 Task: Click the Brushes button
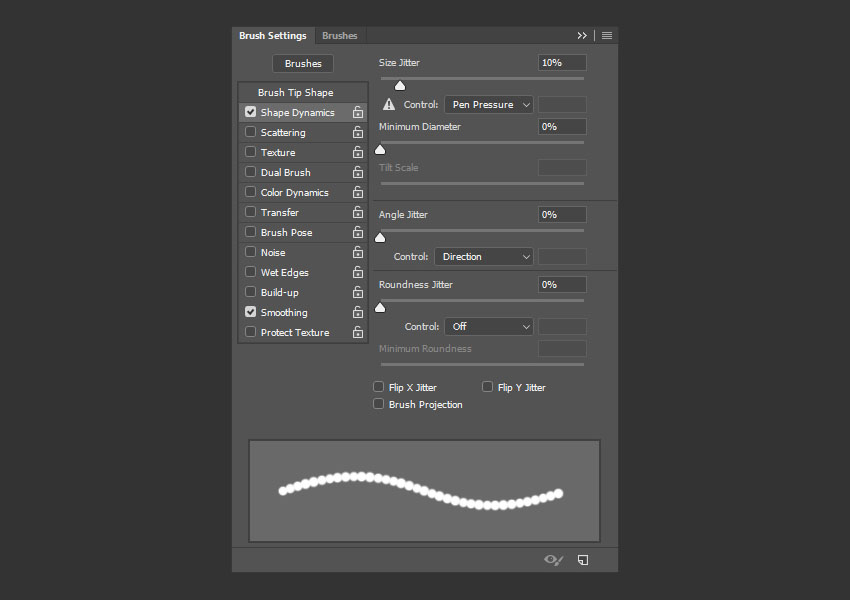coord(303,64)
